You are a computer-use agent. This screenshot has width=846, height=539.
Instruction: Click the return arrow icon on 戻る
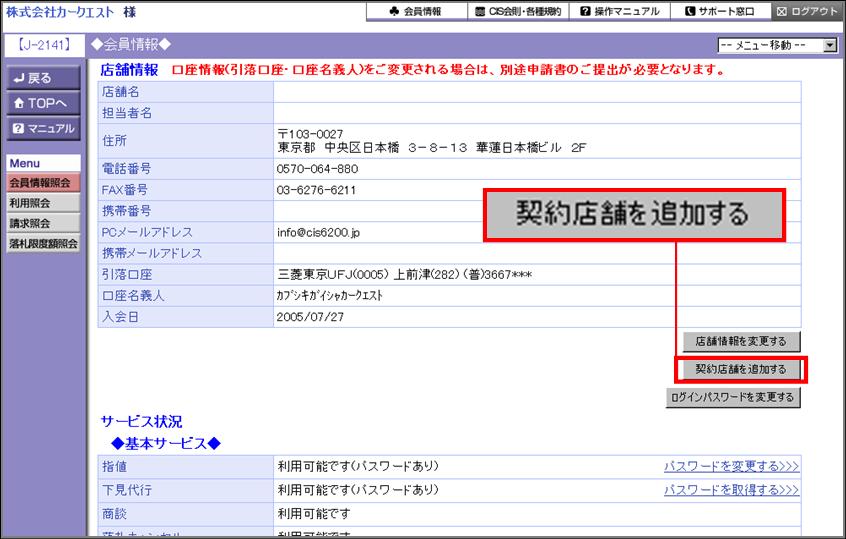[x=19, y=79]
